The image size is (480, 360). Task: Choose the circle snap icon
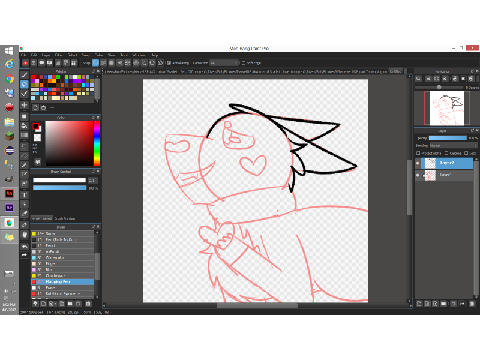[x=136, y=63]
